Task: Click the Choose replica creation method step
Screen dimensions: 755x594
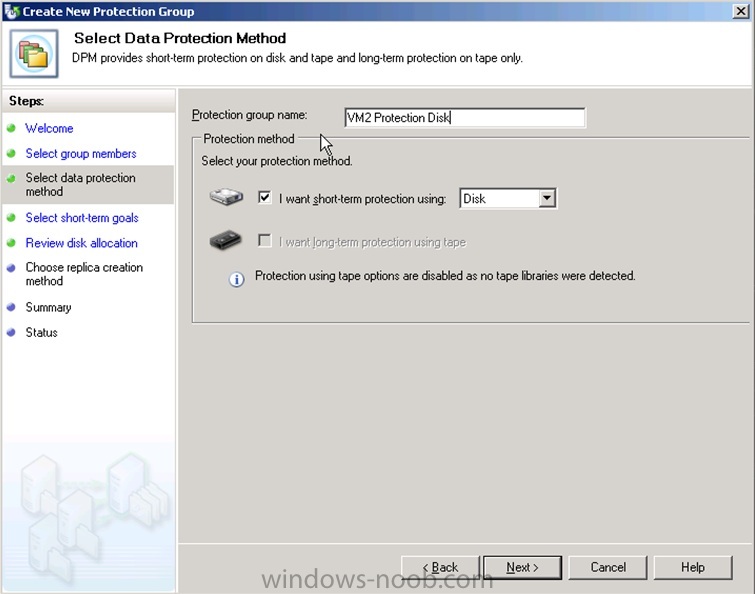Action: click(x=84, y=274)
